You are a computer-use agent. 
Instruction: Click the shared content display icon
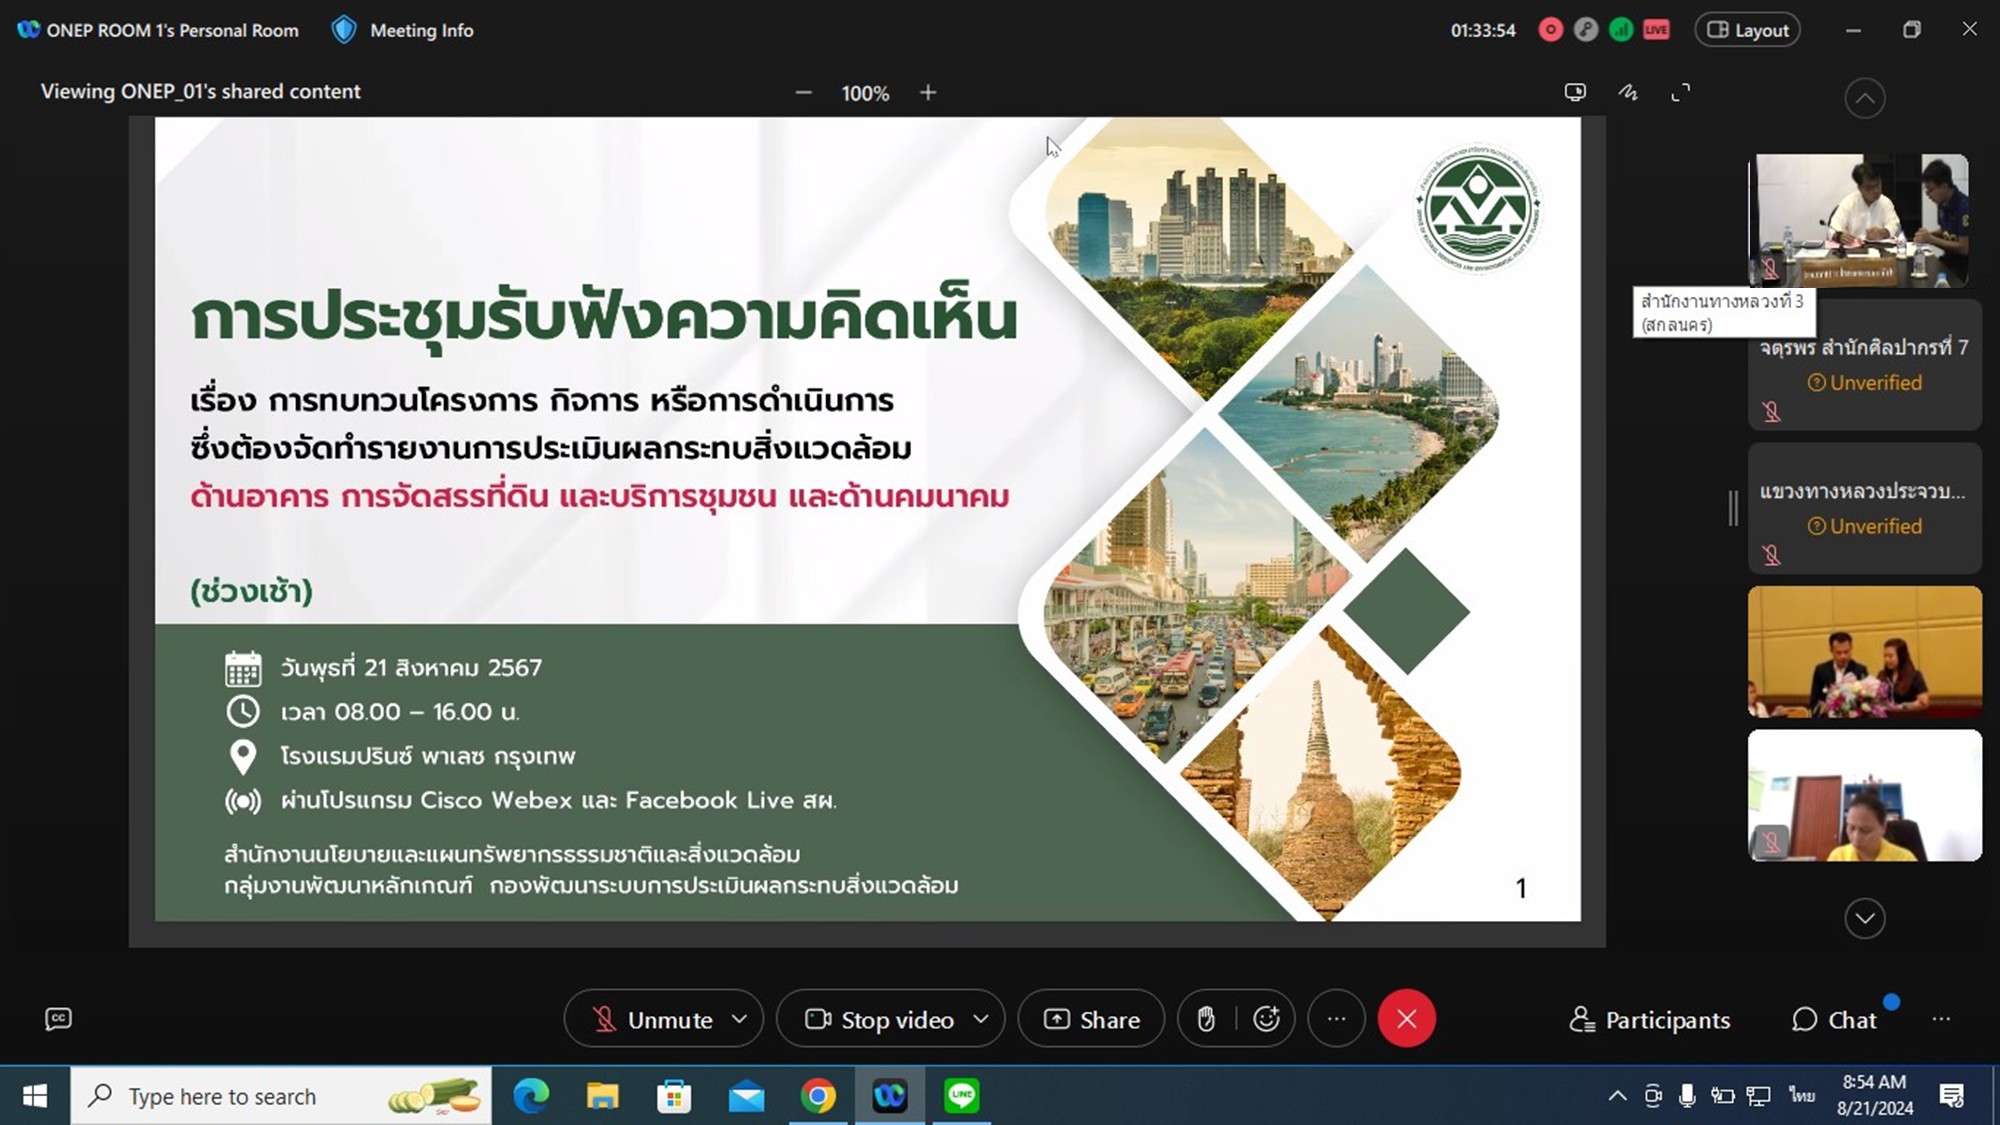click(x=1575, y=92)
